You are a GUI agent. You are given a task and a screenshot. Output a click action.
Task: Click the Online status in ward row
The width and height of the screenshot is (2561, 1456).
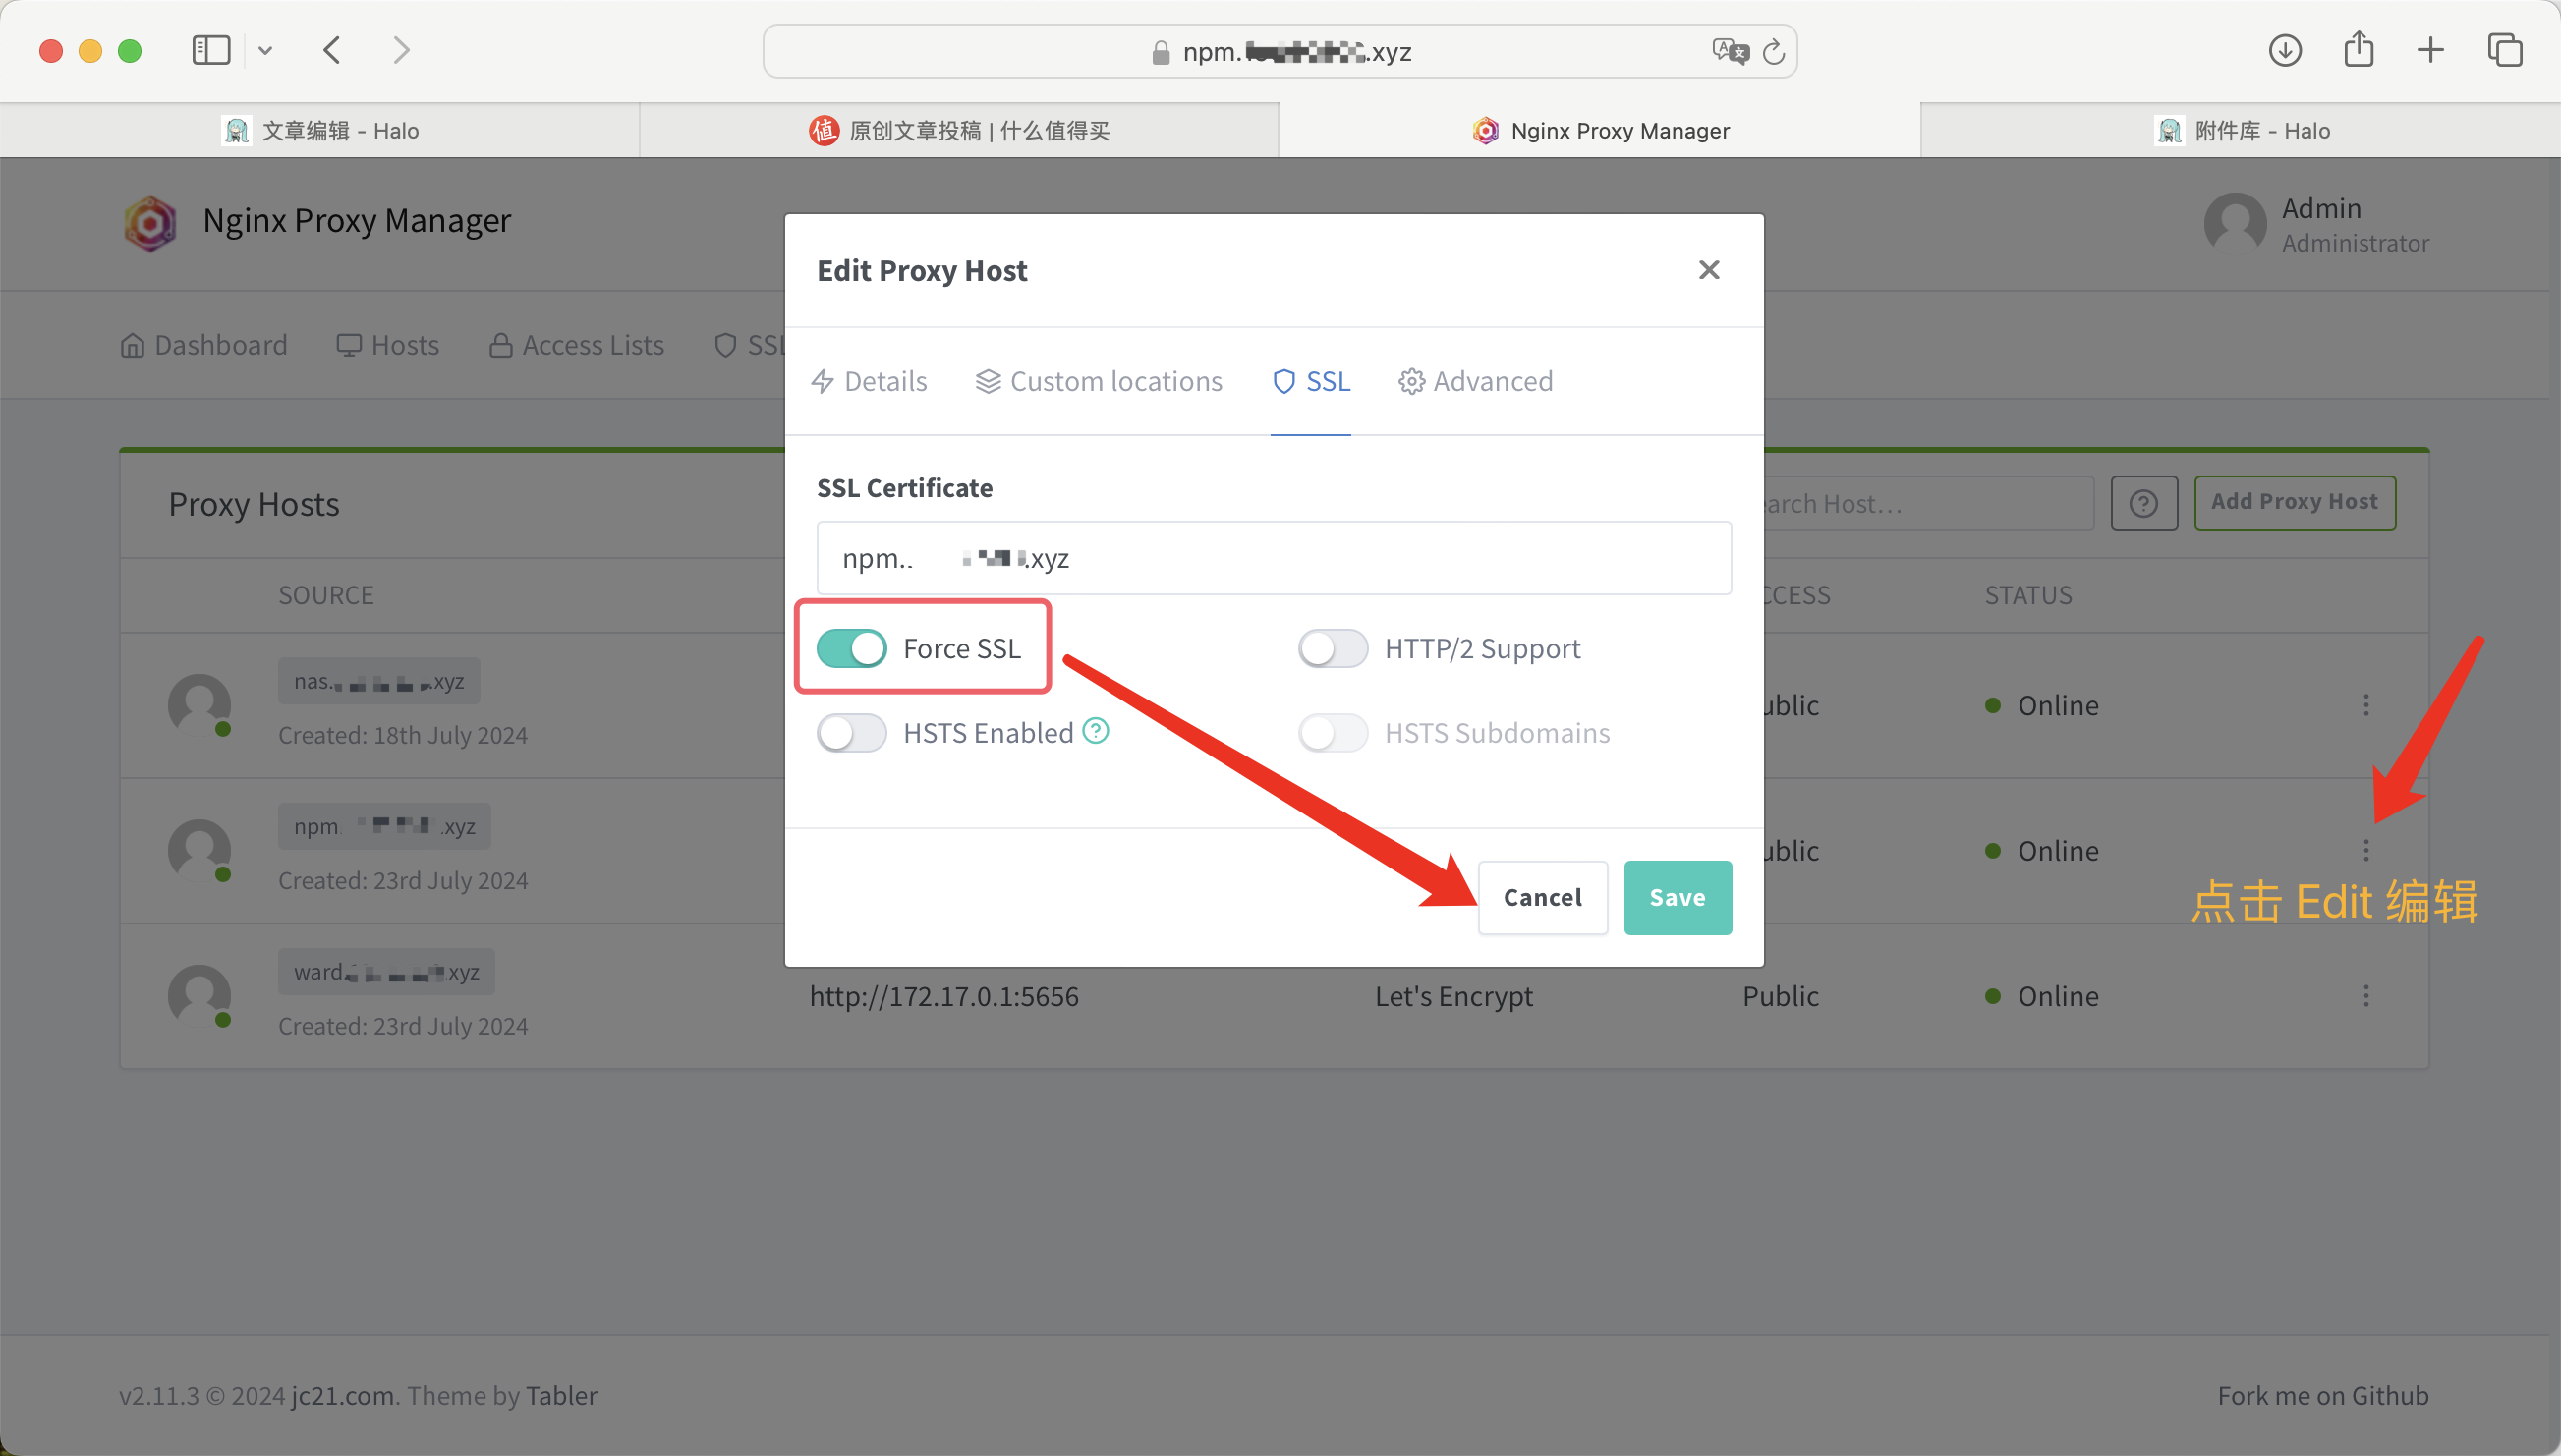point(2040,996)
